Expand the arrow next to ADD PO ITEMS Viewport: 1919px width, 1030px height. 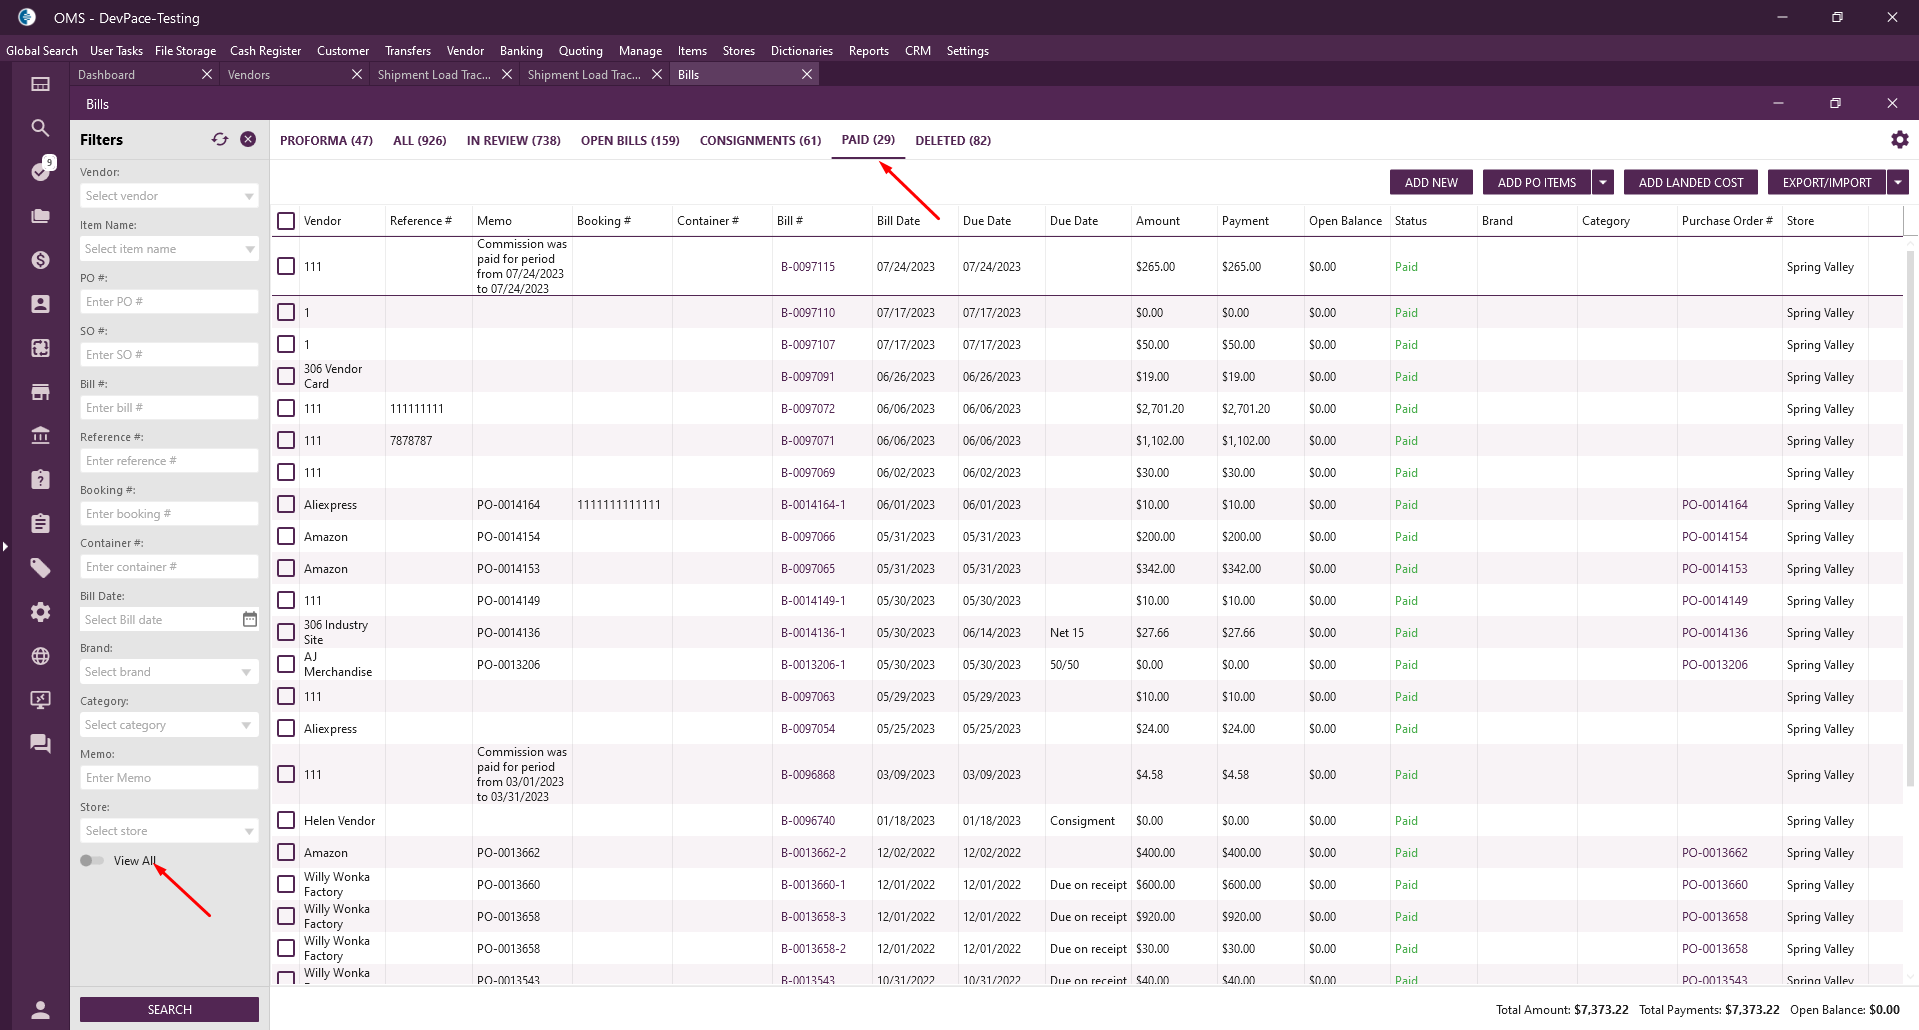(1603, 182)
